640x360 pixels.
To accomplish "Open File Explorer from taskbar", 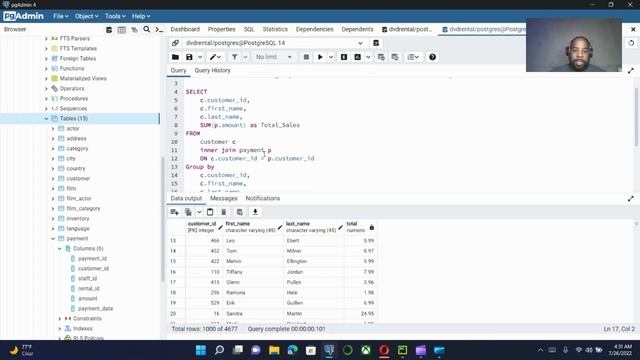I will coord(274,350).
